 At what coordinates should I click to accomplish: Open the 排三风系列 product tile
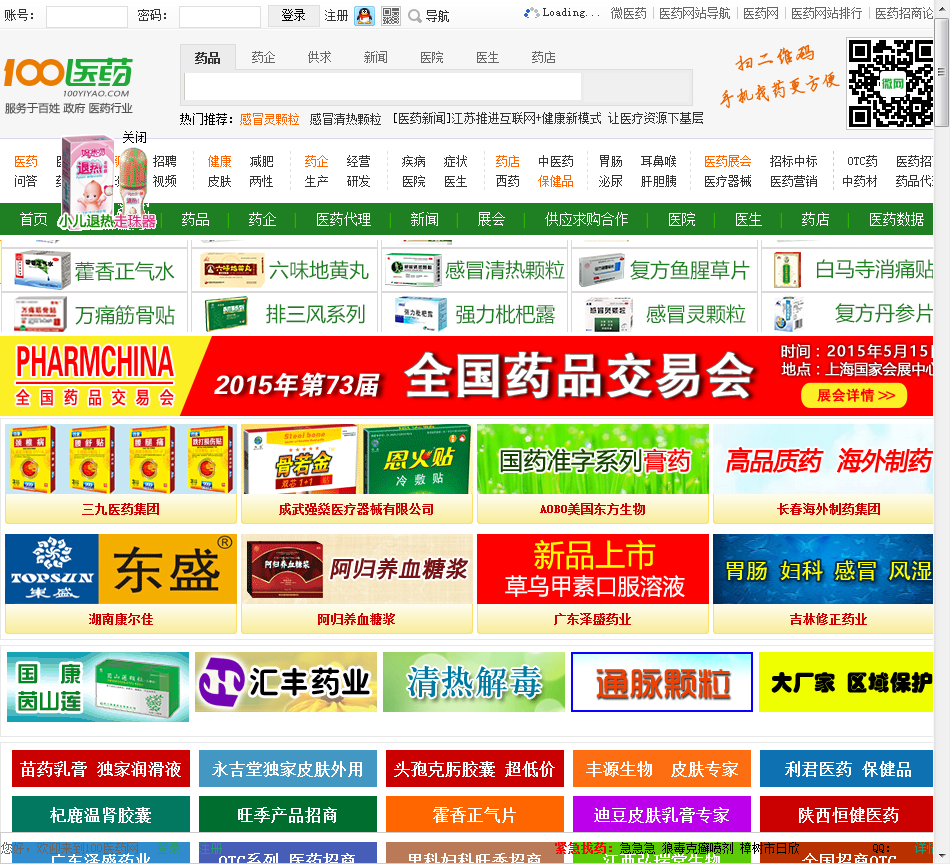tap(285, 314)
